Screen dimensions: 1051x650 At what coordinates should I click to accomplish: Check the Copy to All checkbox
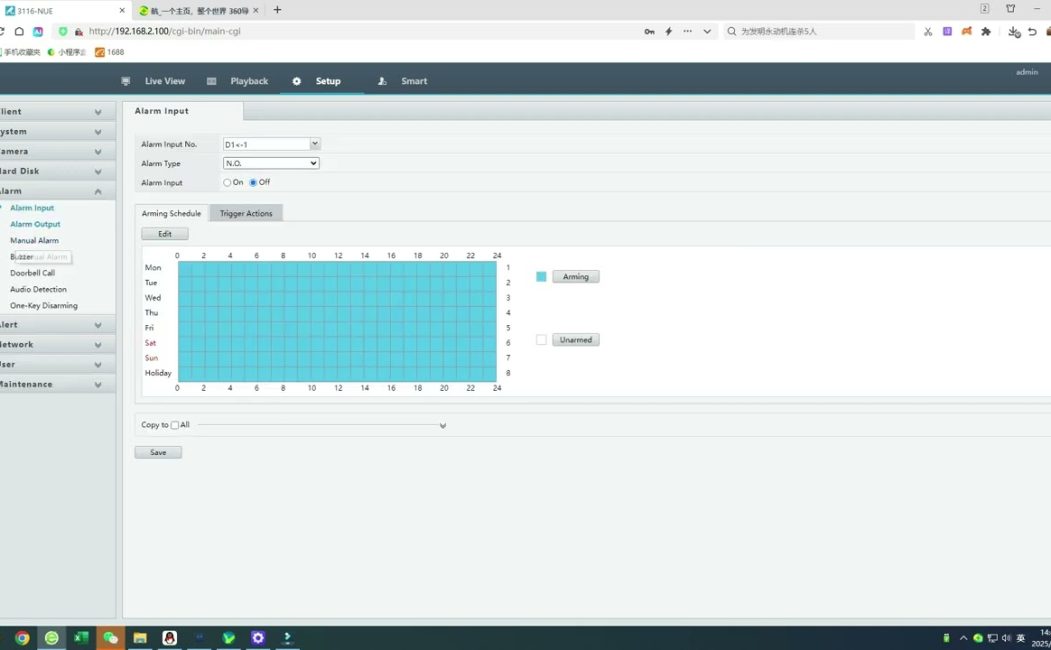point(175,425)
